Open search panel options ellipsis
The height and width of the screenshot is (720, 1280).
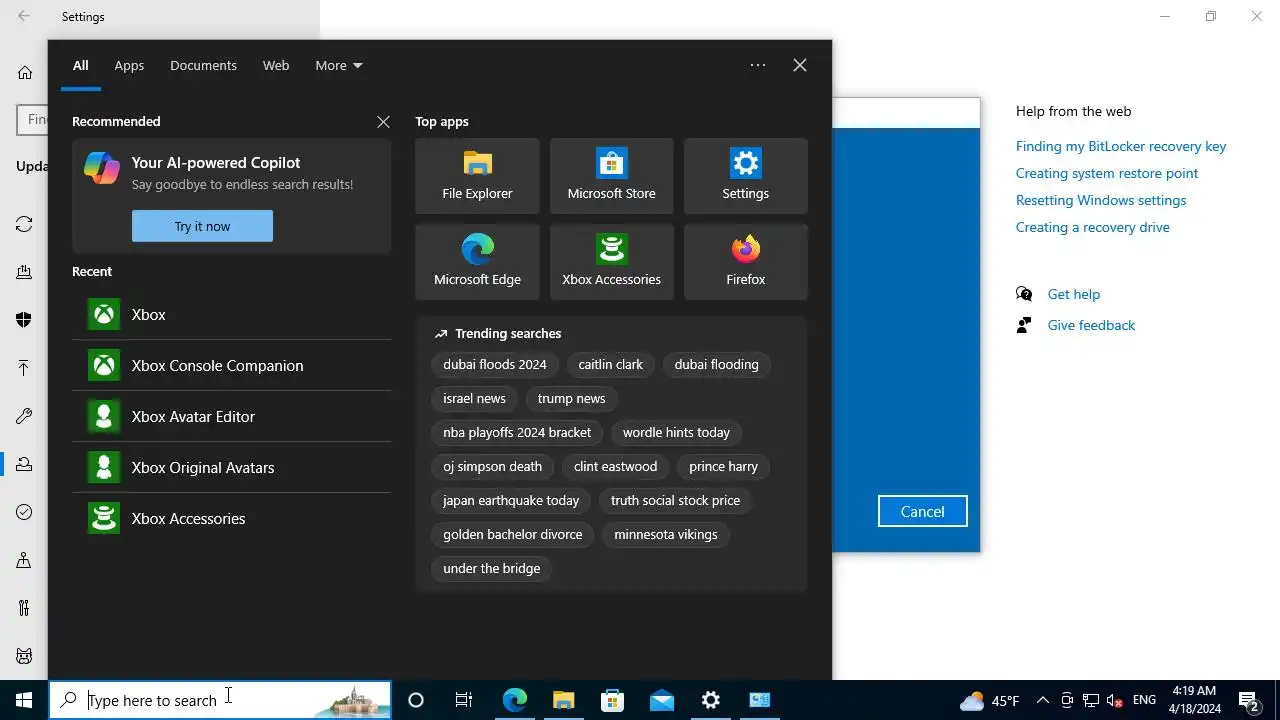[x=758, y=65]
